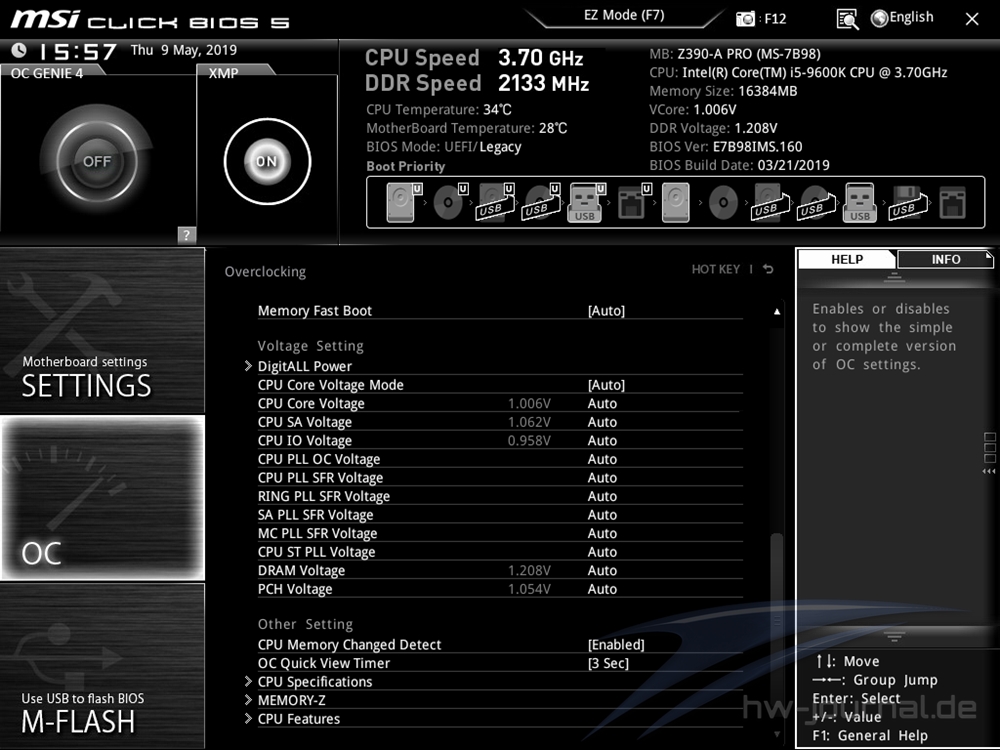The width and height of the screenshot is (1000, 750).
Task: Open the BIOS search magnifier icon
Action: pyautogui.click(x=847, y=19)
